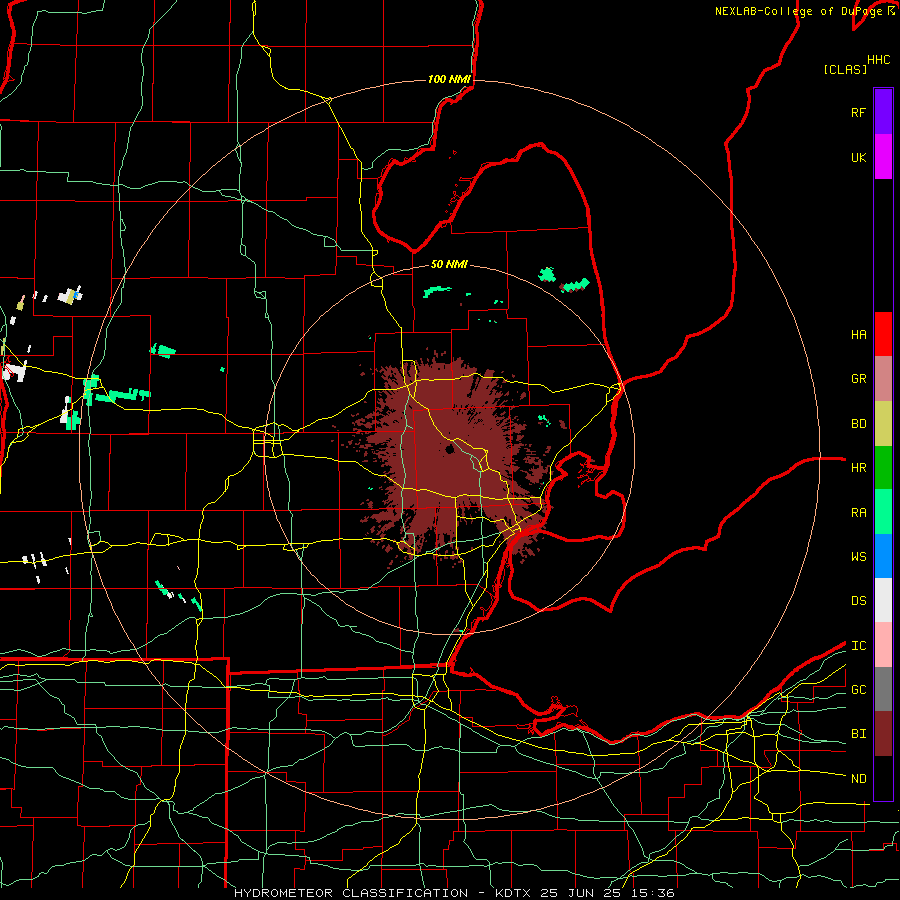Click the UK legend label
900x900 pixels.
click(858, 157)
